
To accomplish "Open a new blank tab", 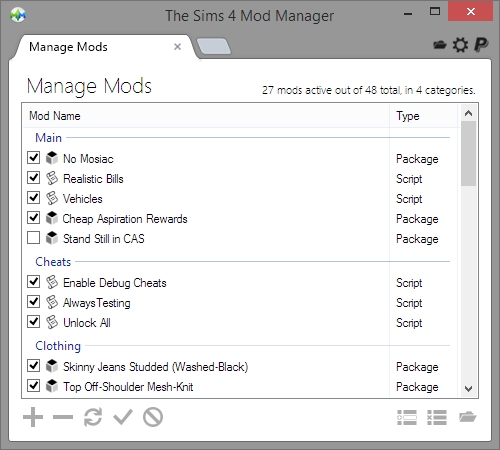I will [214, 46].
